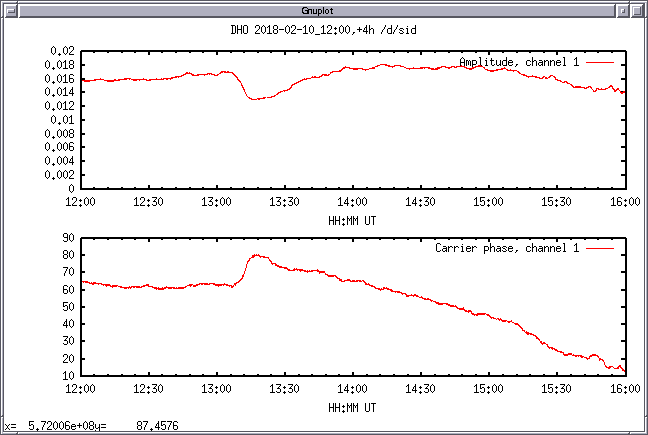This screenshot has width=648, height=435.
Task: Click the maximize button in title bar
Action: coord(638,9)
